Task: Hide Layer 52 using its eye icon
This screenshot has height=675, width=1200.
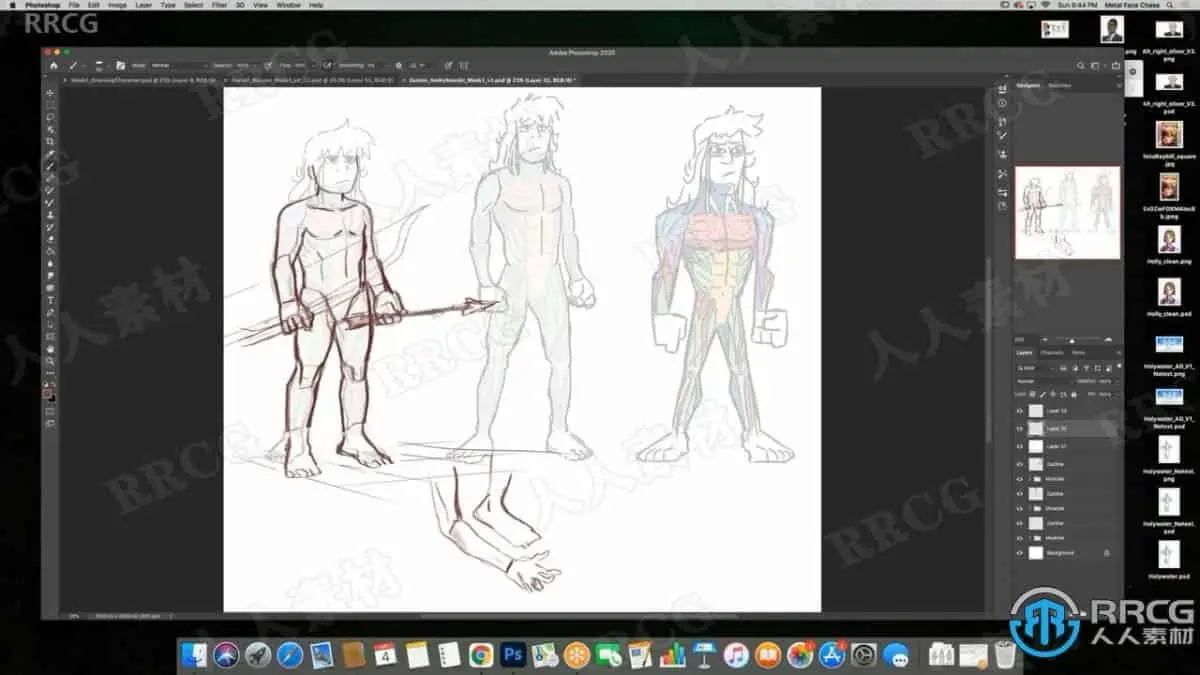Action: 1020,428
